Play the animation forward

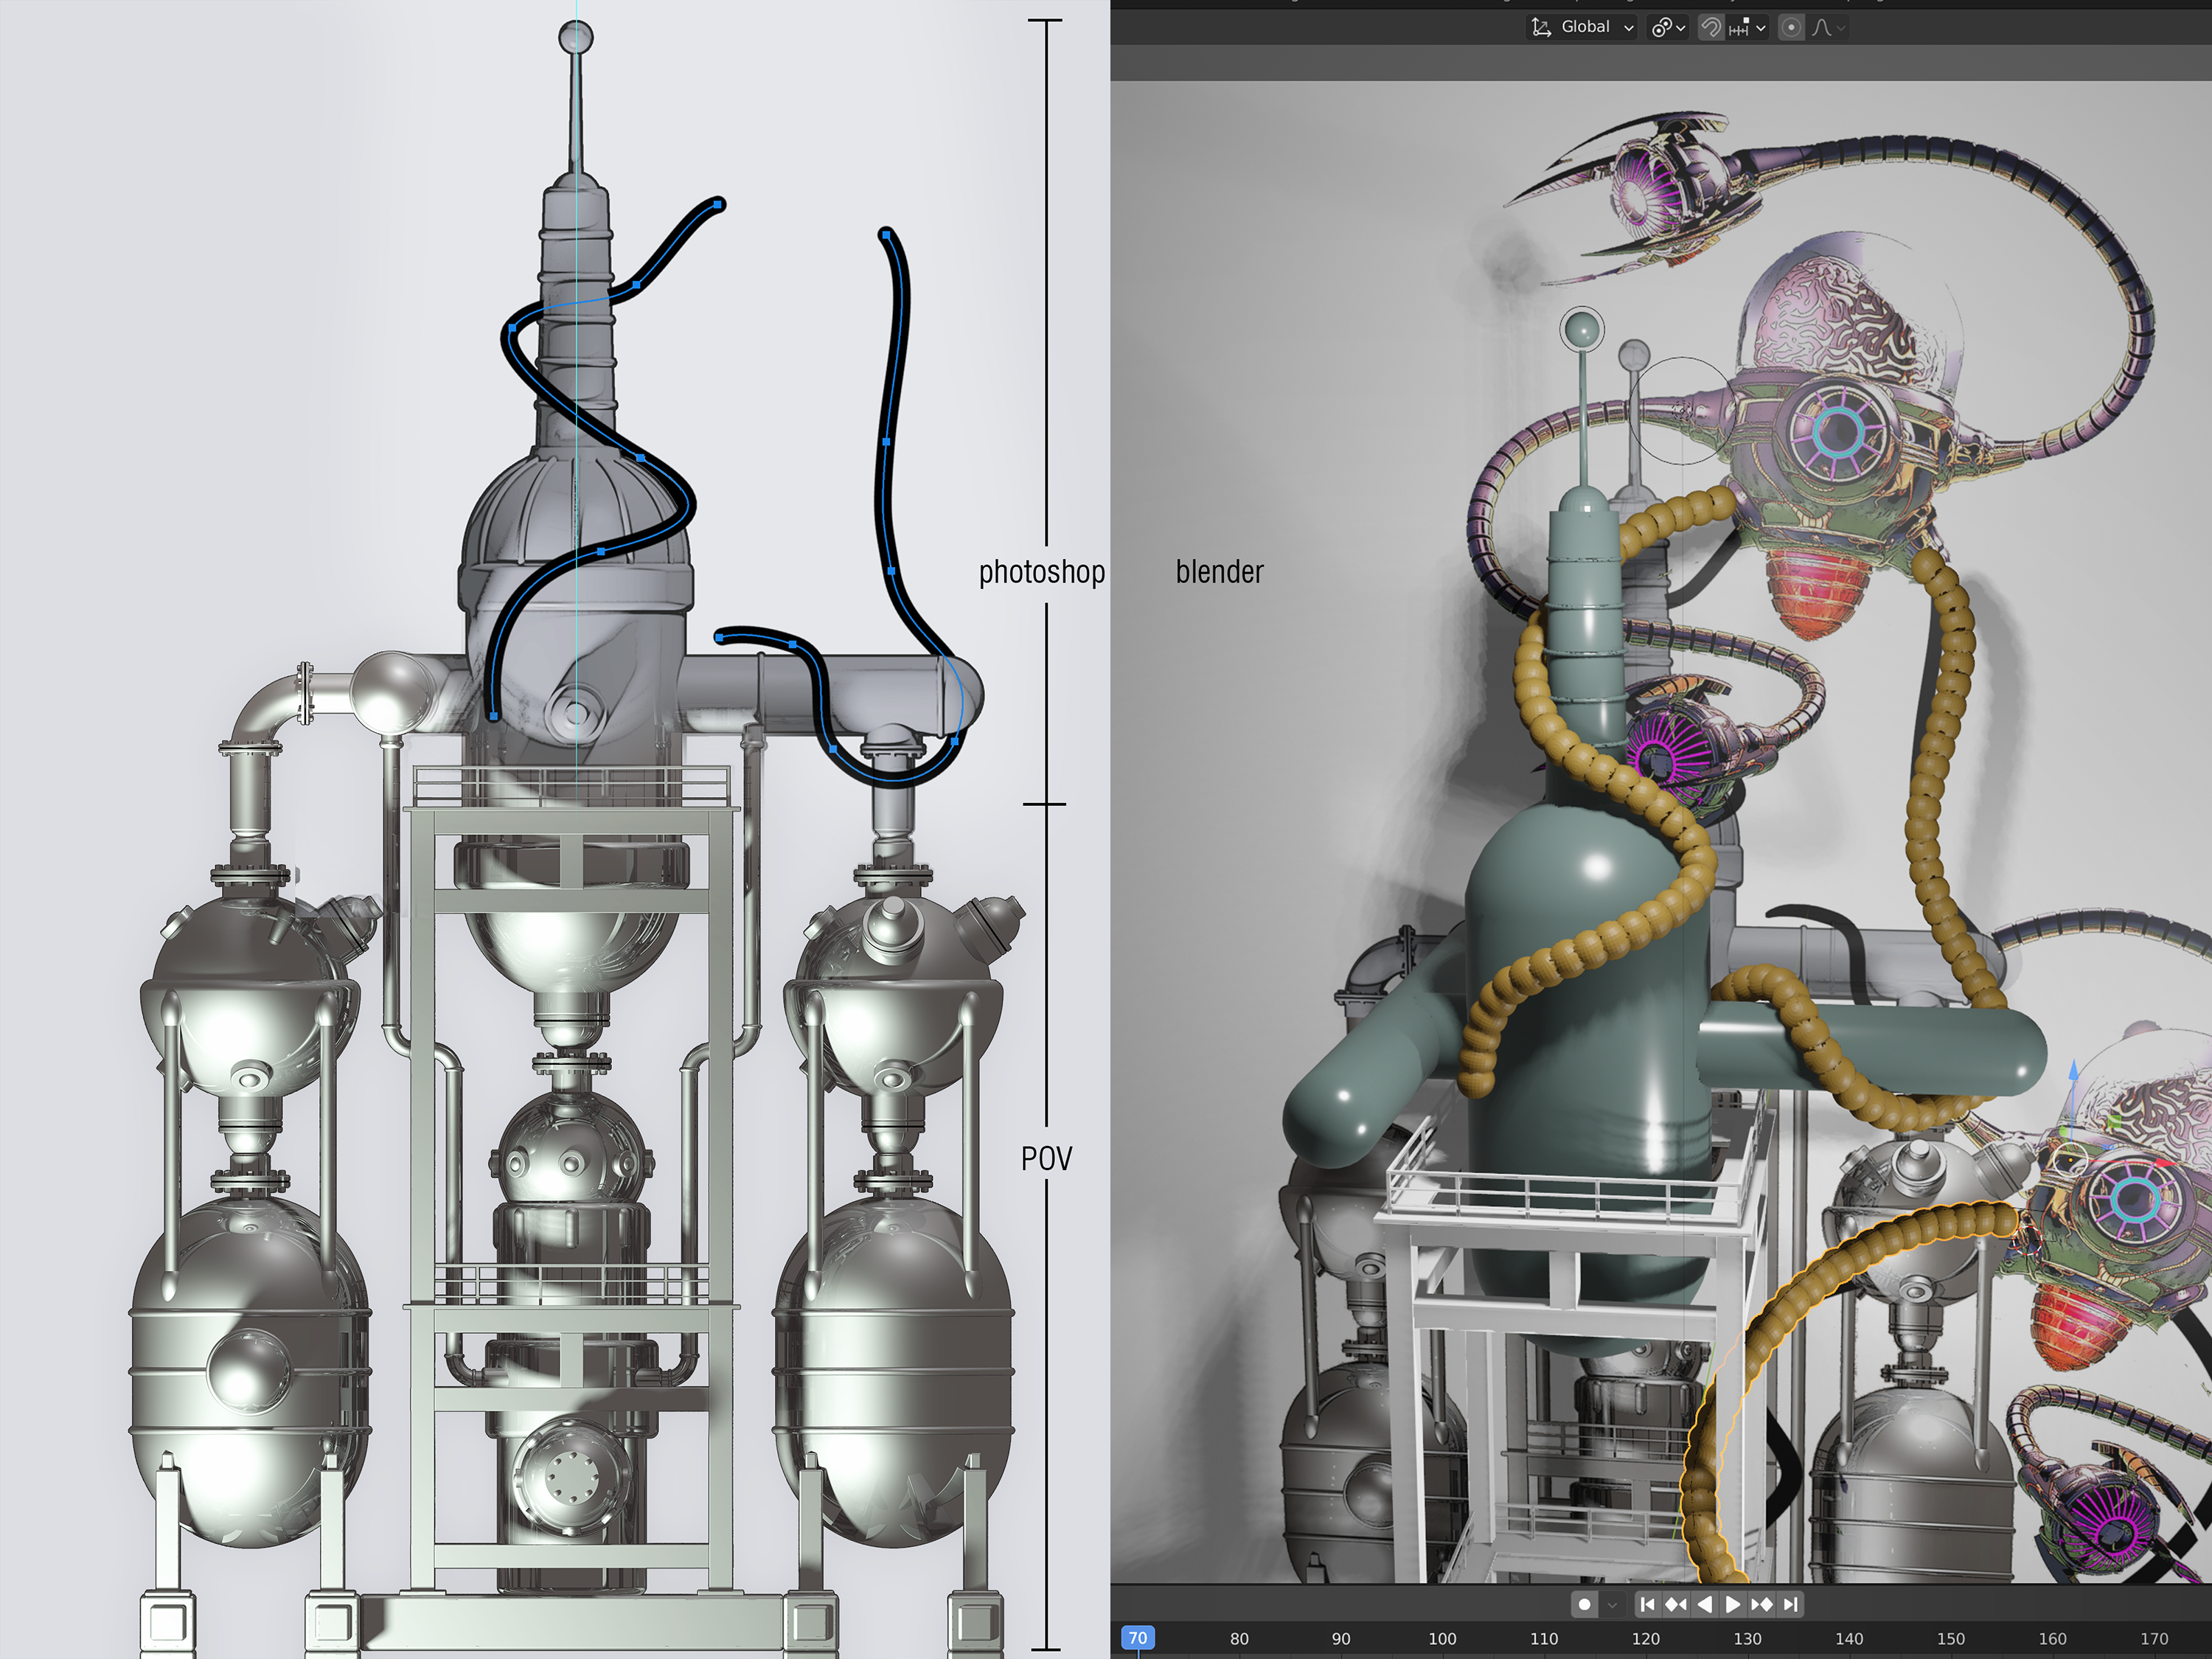(x=1733, y=1604)
